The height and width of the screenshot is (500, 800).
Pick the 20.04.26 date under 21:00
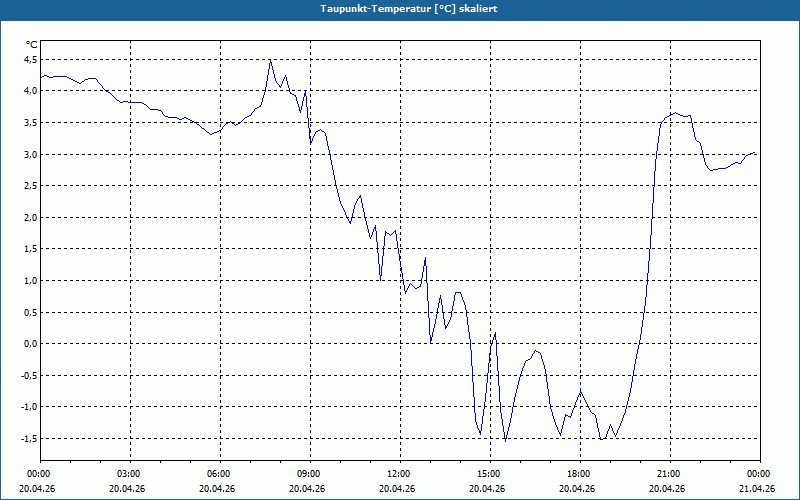tap(667, 488)
